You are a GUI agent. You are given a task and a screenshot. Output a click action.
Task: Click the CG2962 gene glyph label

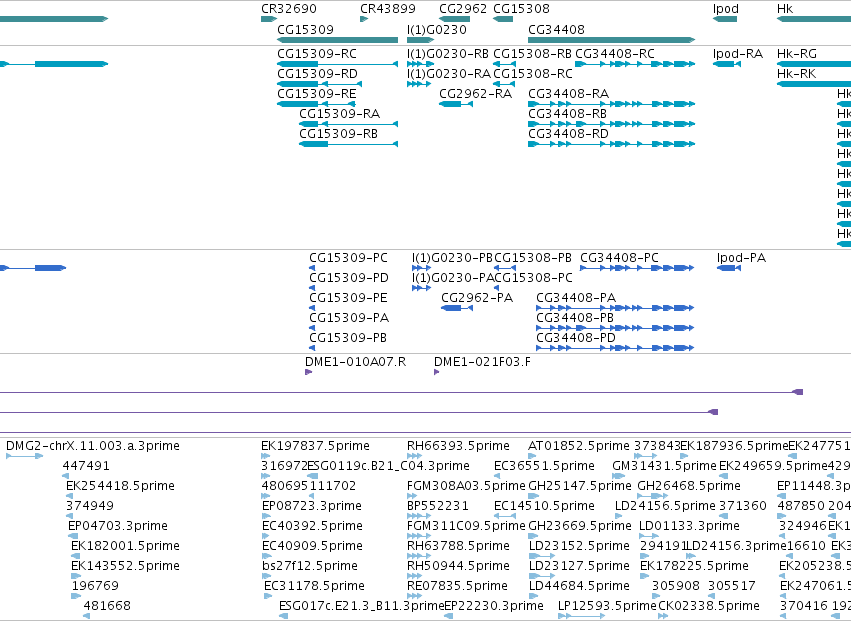tap(463, 9)
